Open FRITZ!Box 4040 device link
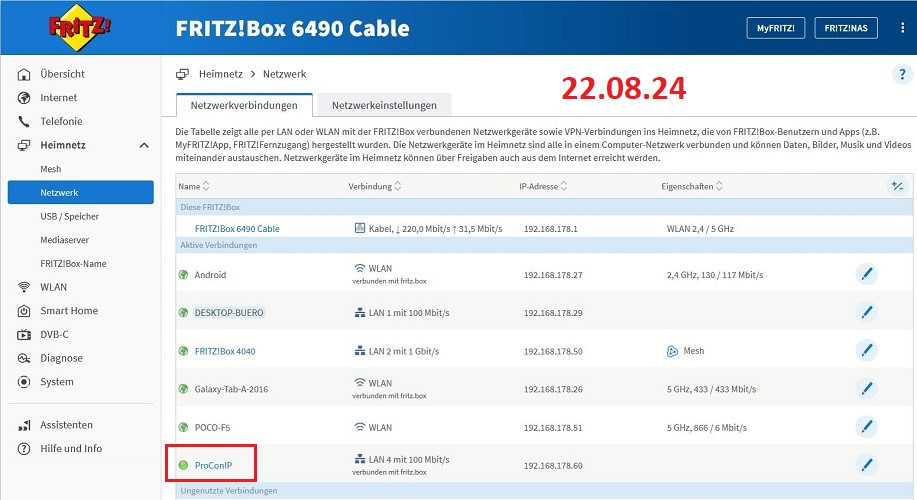 (x=225, y=351)
